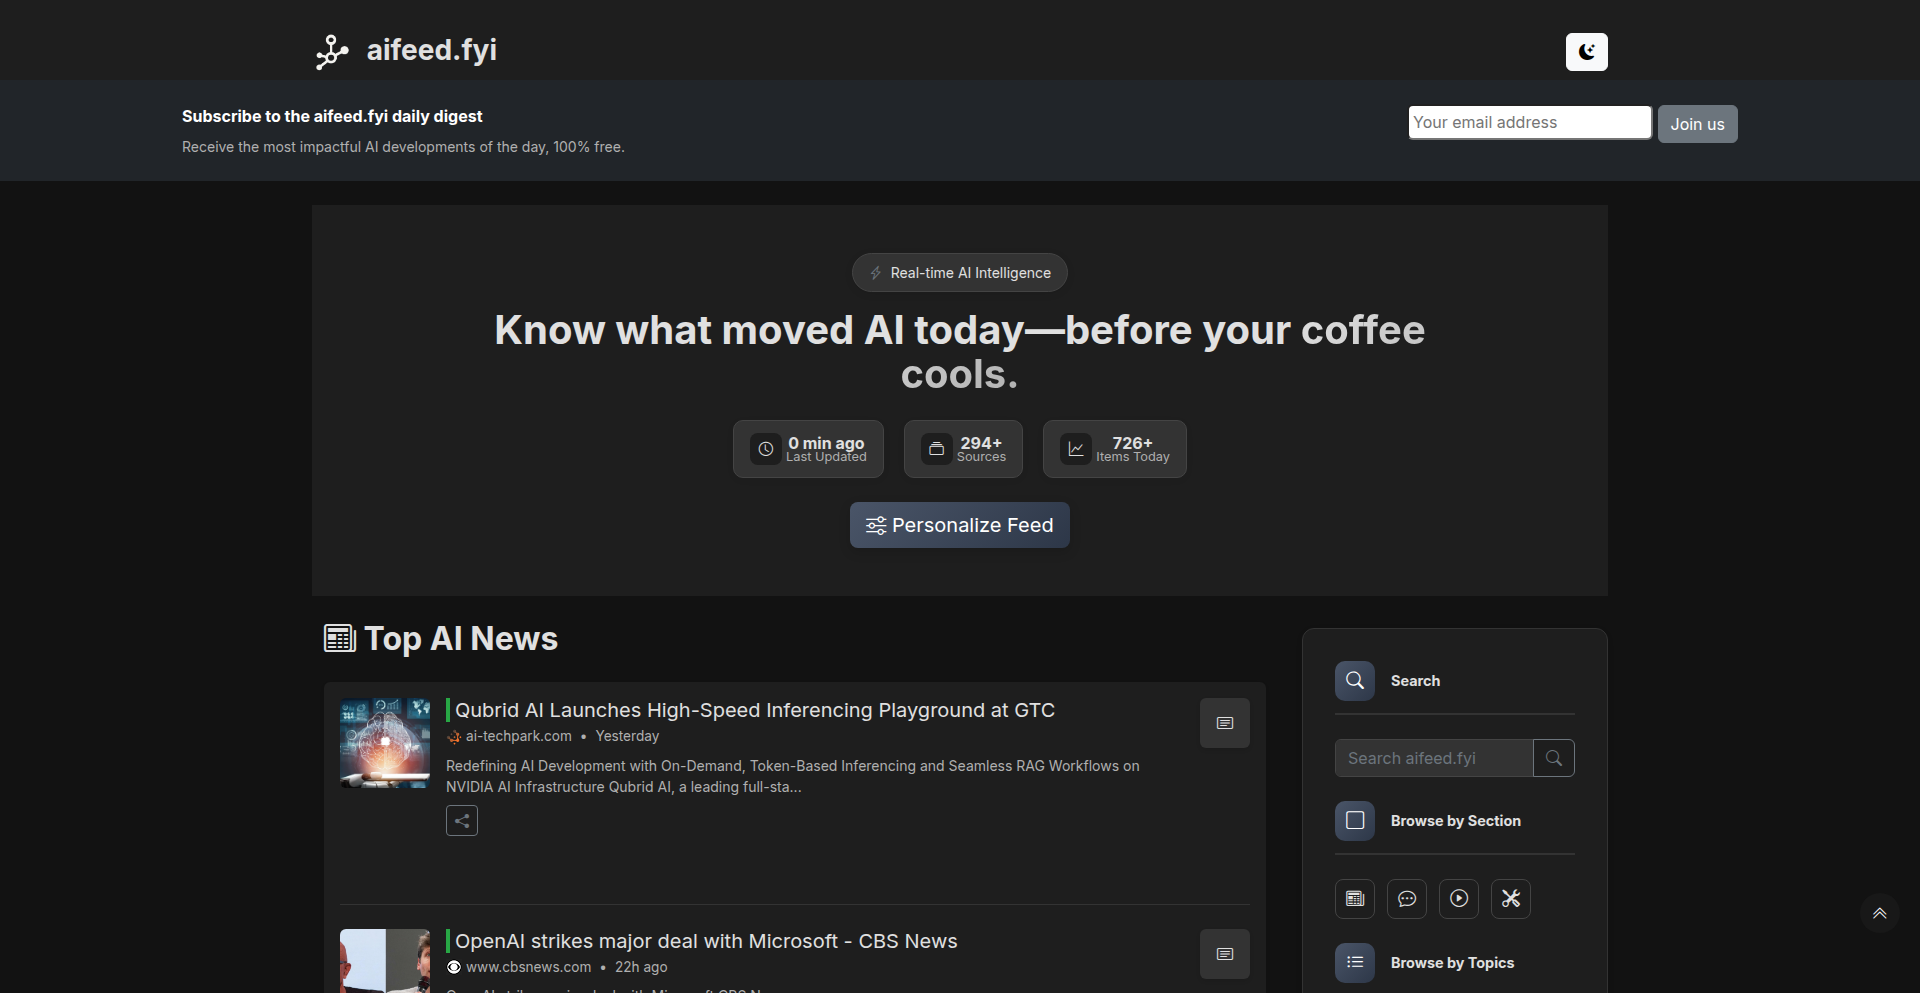Click the 0 min ago Last Updated text
Viewport: 1920px width, 993px height.
[x=826, y=449]
